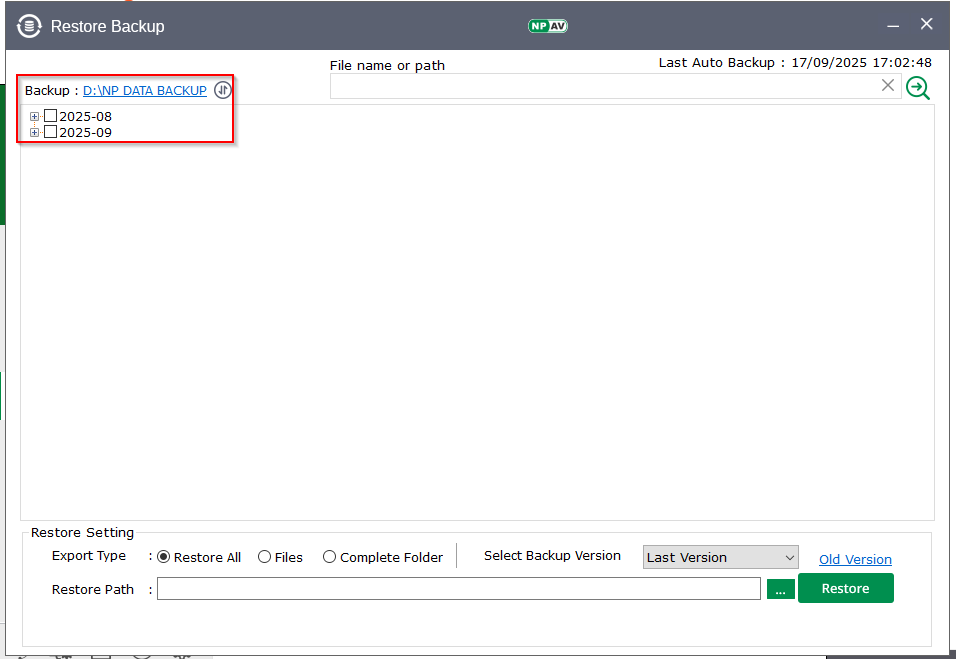Expand the 2025-09 backup folder node
This screenshot has width=956, height=659.
35,132
